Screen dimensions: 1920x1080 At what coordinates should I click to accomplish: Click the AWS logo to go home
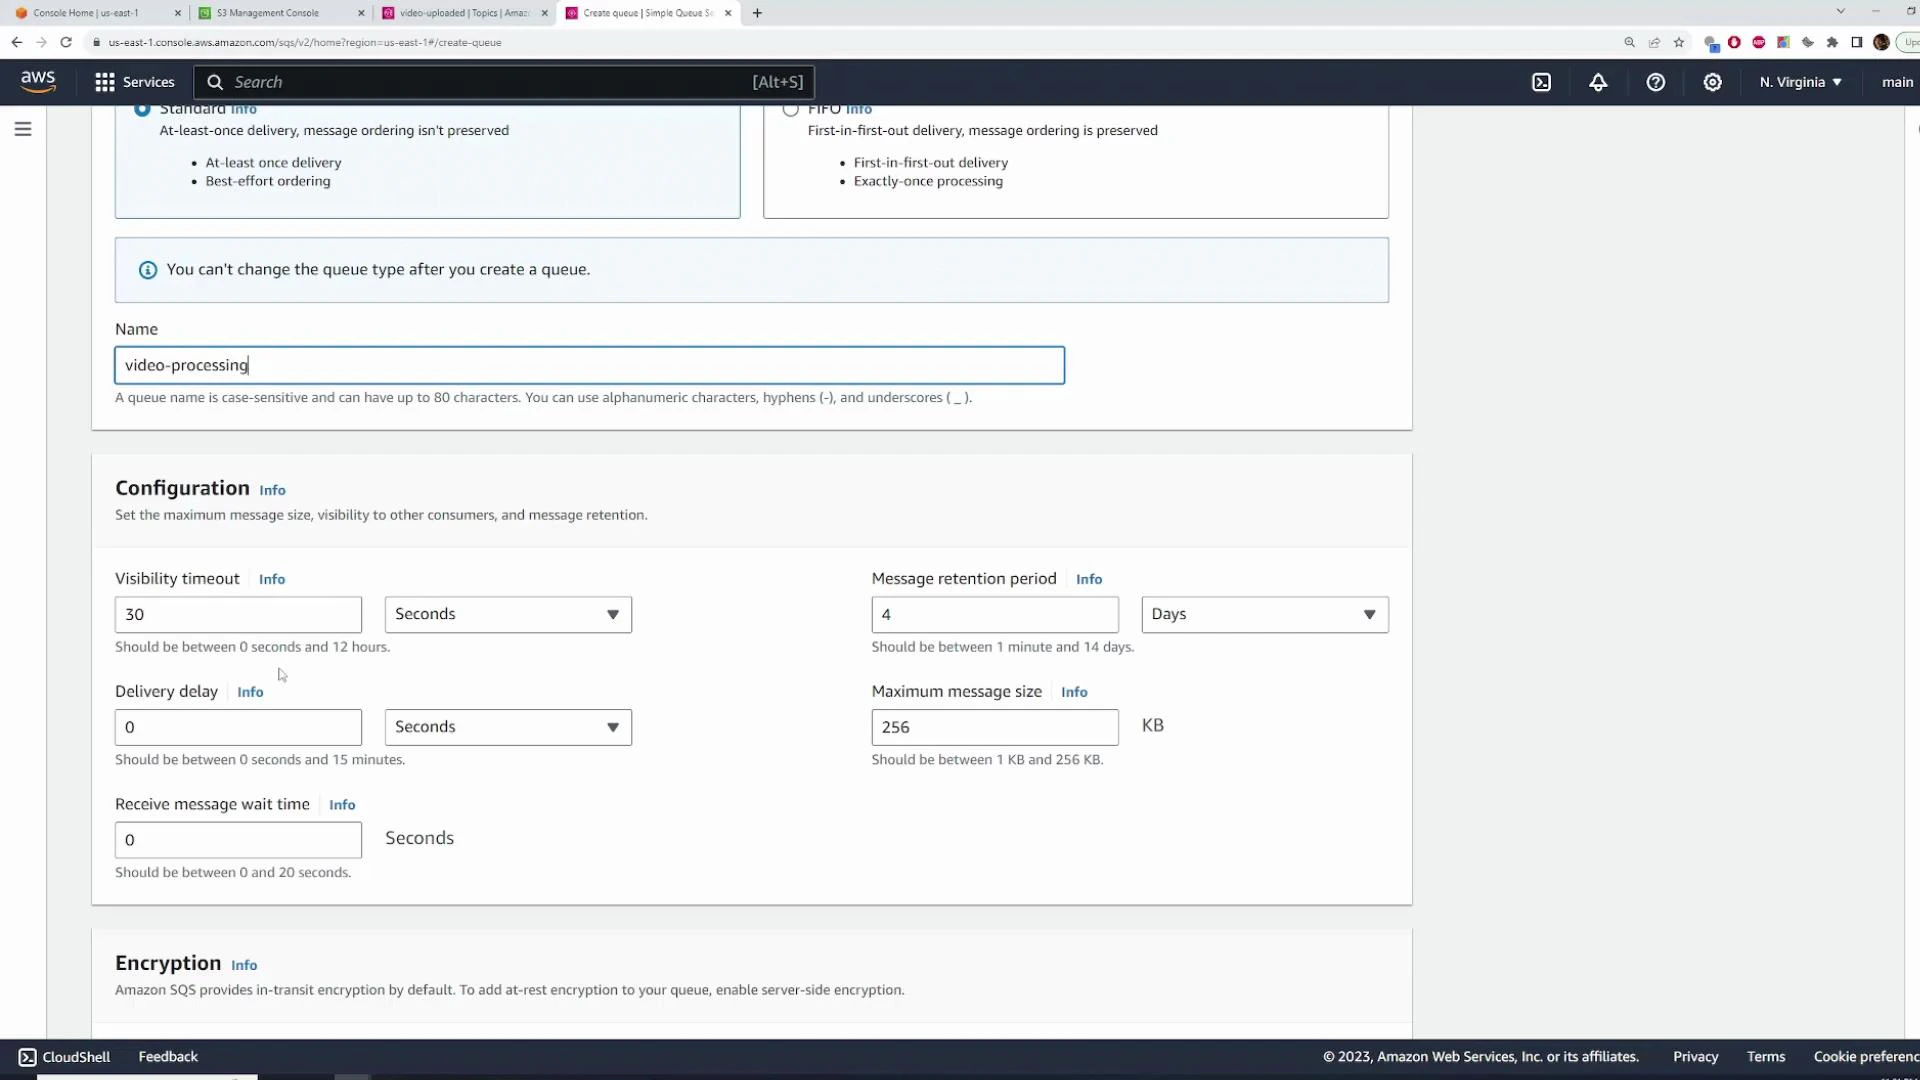[x=37, y=81]
